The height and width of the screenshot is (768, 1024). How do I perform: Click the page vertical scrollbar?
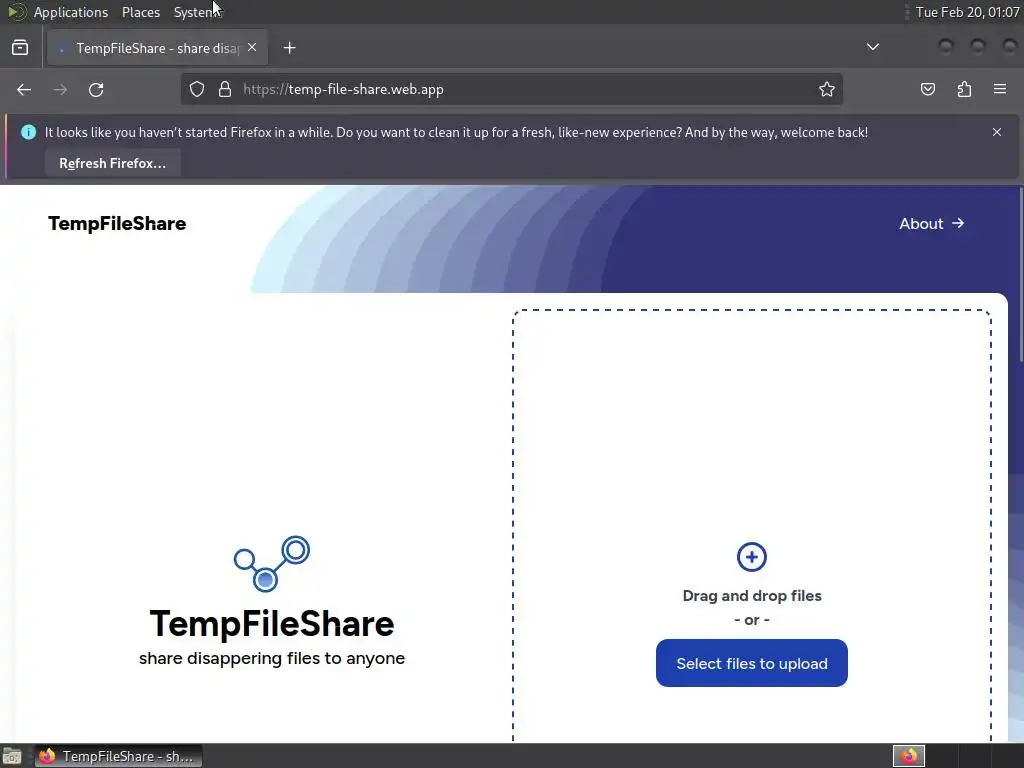(x=1021, y=274)
